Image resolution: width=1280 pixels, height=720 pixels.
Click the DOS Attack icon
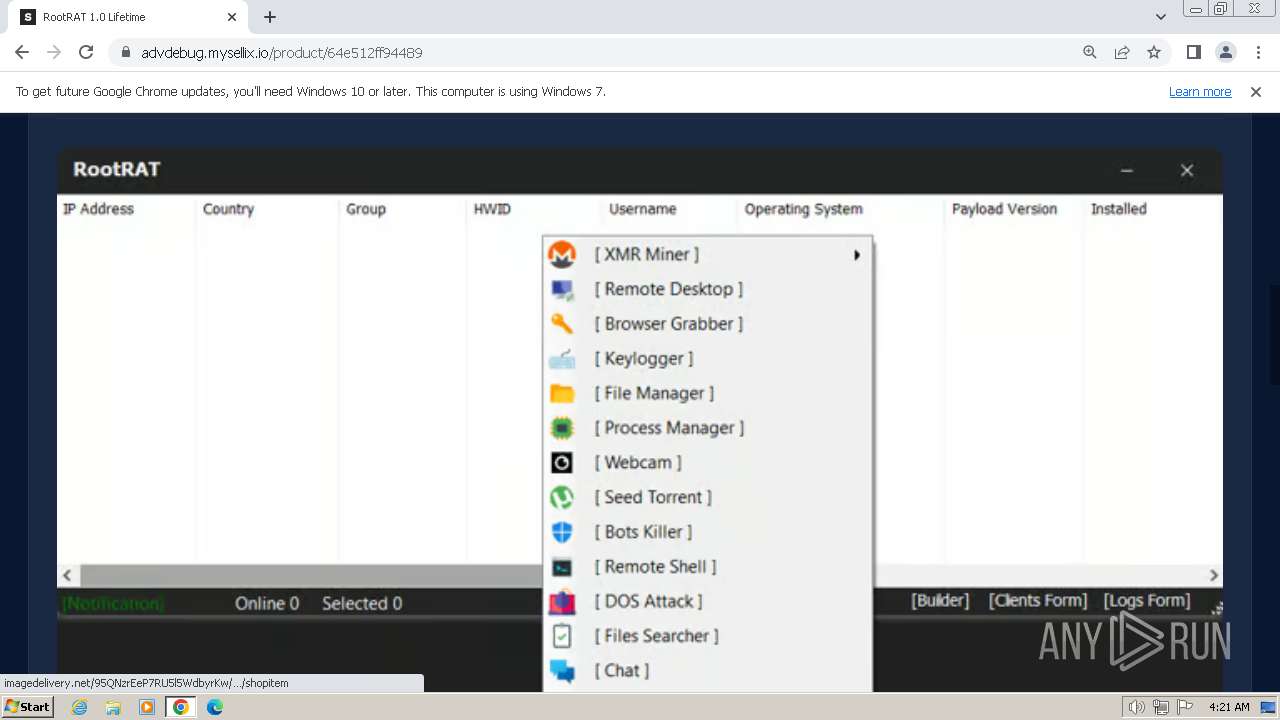562,602
